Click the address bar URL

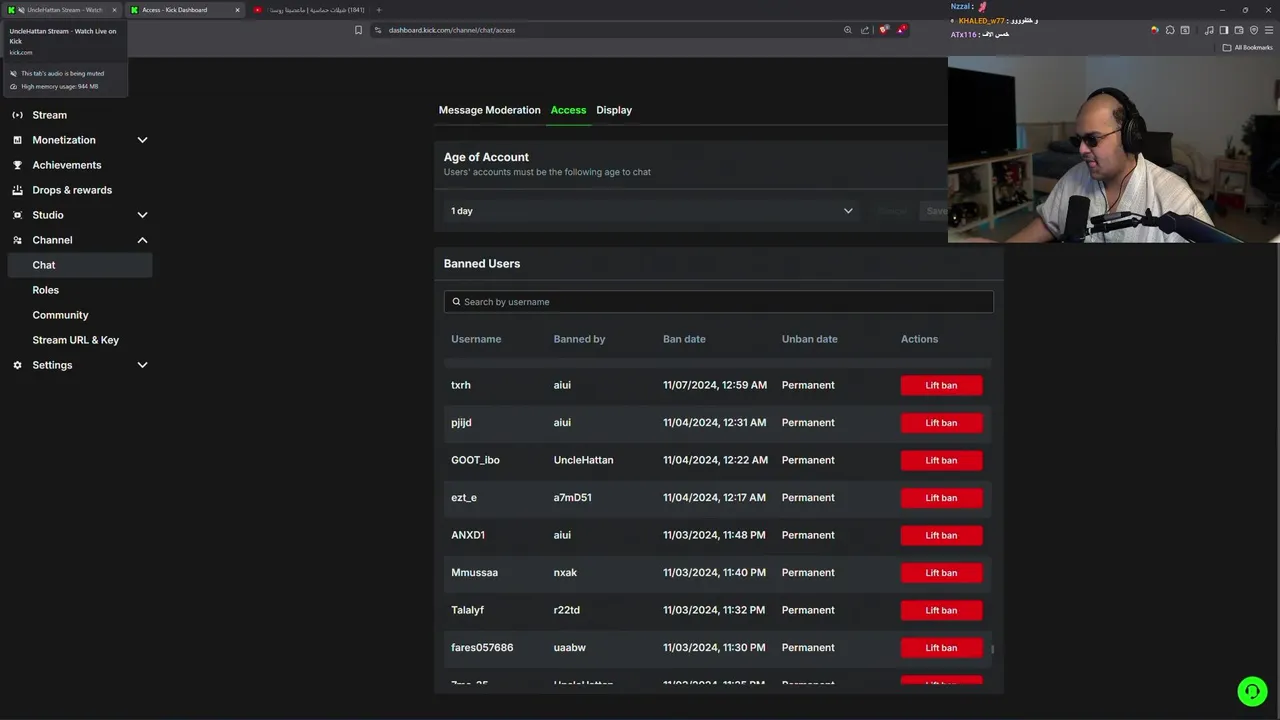452,30
